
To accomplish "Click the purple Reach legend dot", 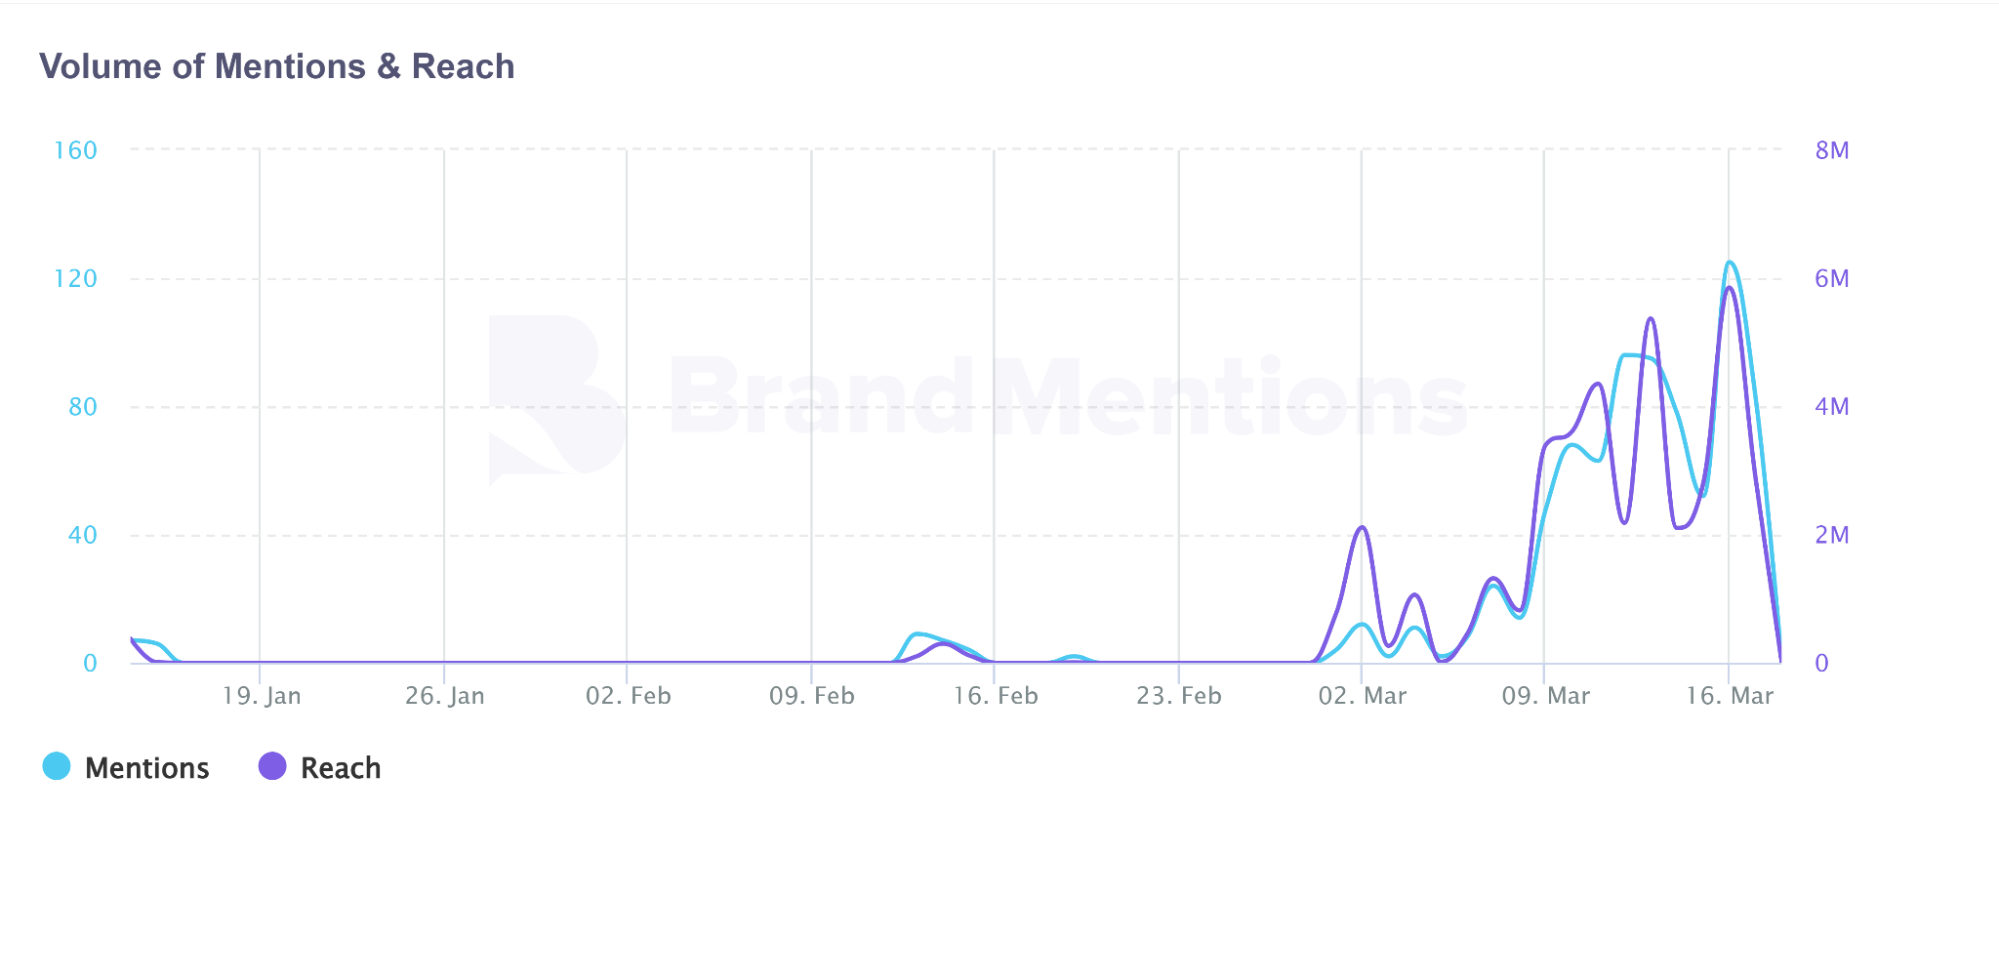I will [x=272, y=767].
